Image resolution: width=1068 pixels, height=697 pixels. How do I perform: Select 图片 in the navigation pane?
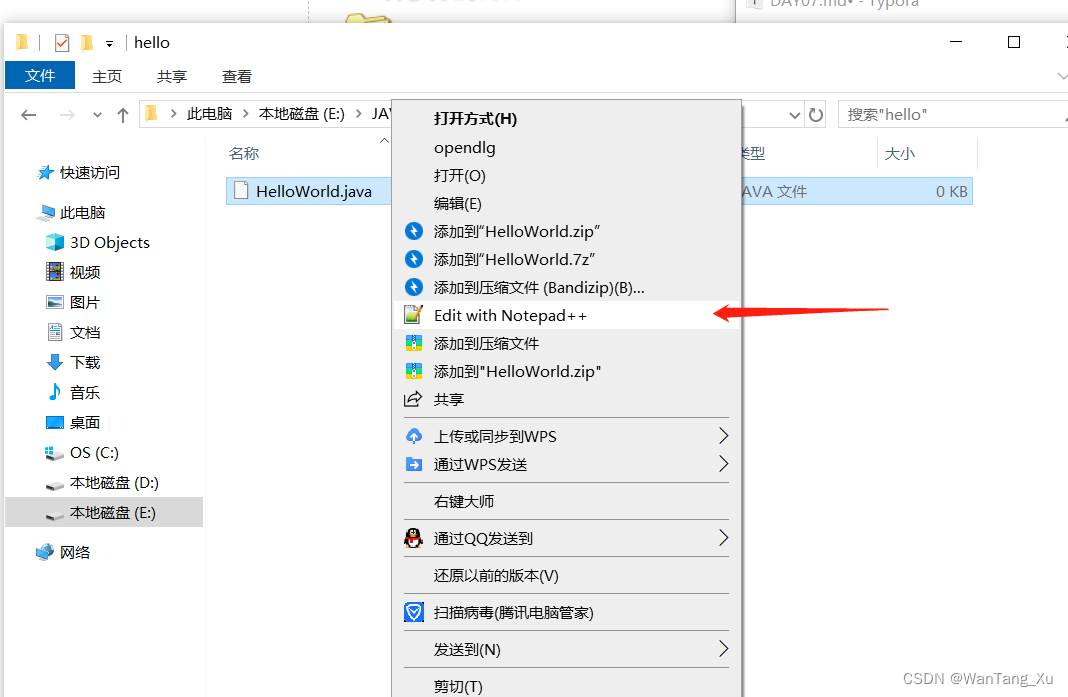point(84,303)
